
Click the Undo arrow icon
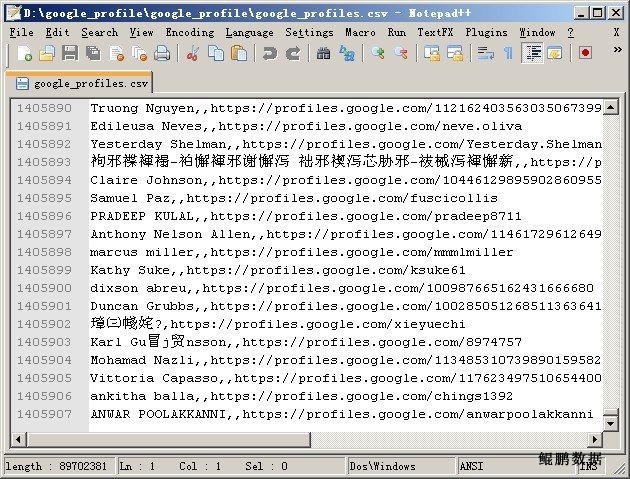pyautogui.click(x=270, y=53)
